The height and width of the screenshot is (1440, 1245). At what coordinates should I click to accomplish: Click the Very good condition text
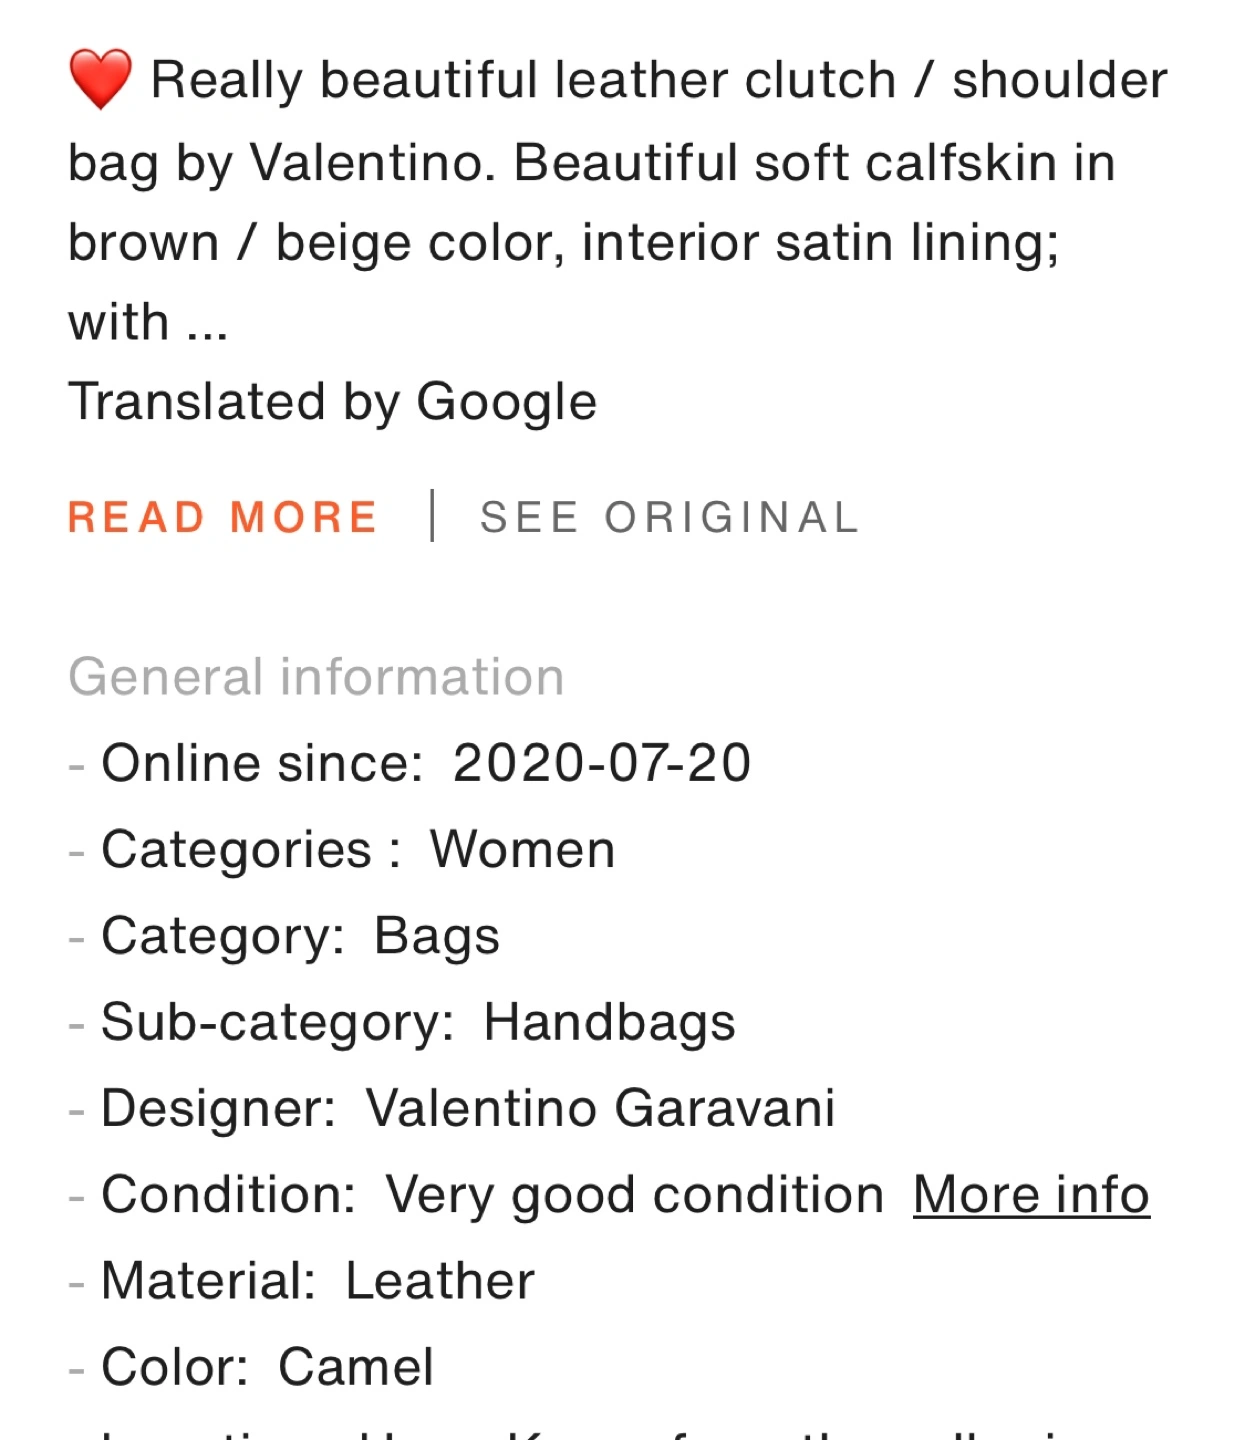pyautogui.click(x=635, y=1194)
